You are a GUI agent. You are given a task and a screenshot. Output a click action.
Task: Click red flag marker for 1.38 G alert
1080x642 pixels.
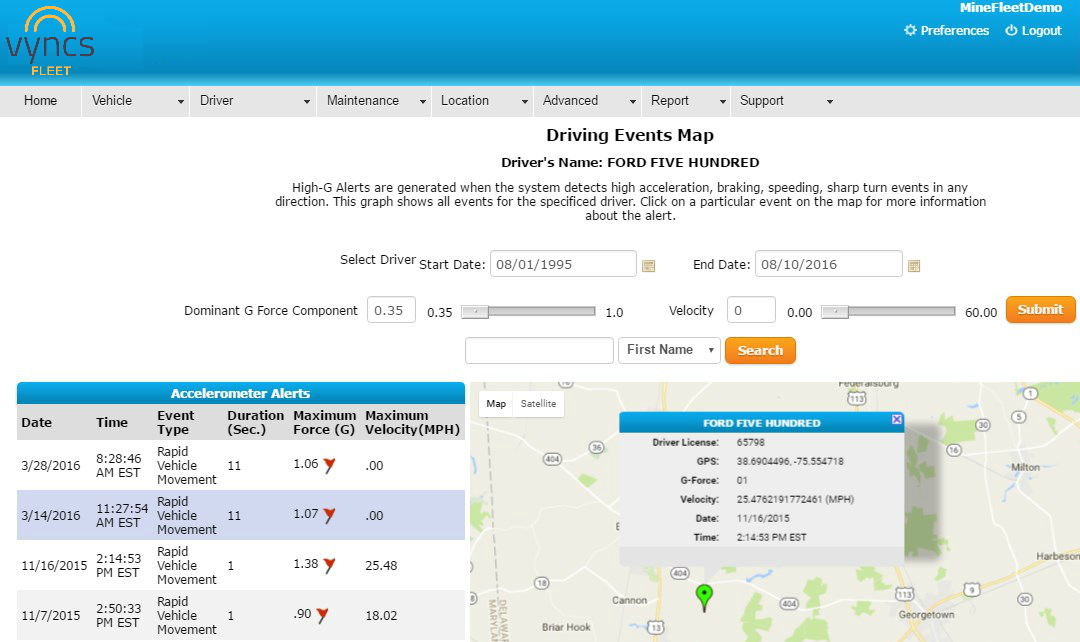click(329, 566)
